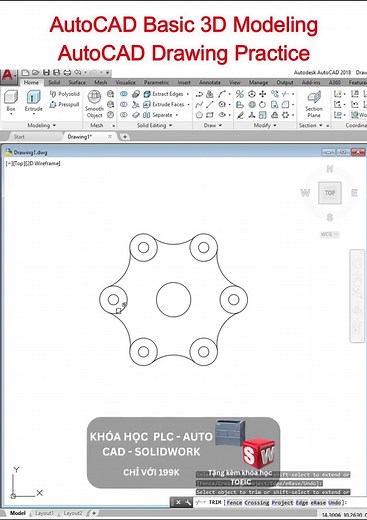Expand the Draw panel dropdown
This screenshot has width=367, height=520.
(x=220, y=125)
